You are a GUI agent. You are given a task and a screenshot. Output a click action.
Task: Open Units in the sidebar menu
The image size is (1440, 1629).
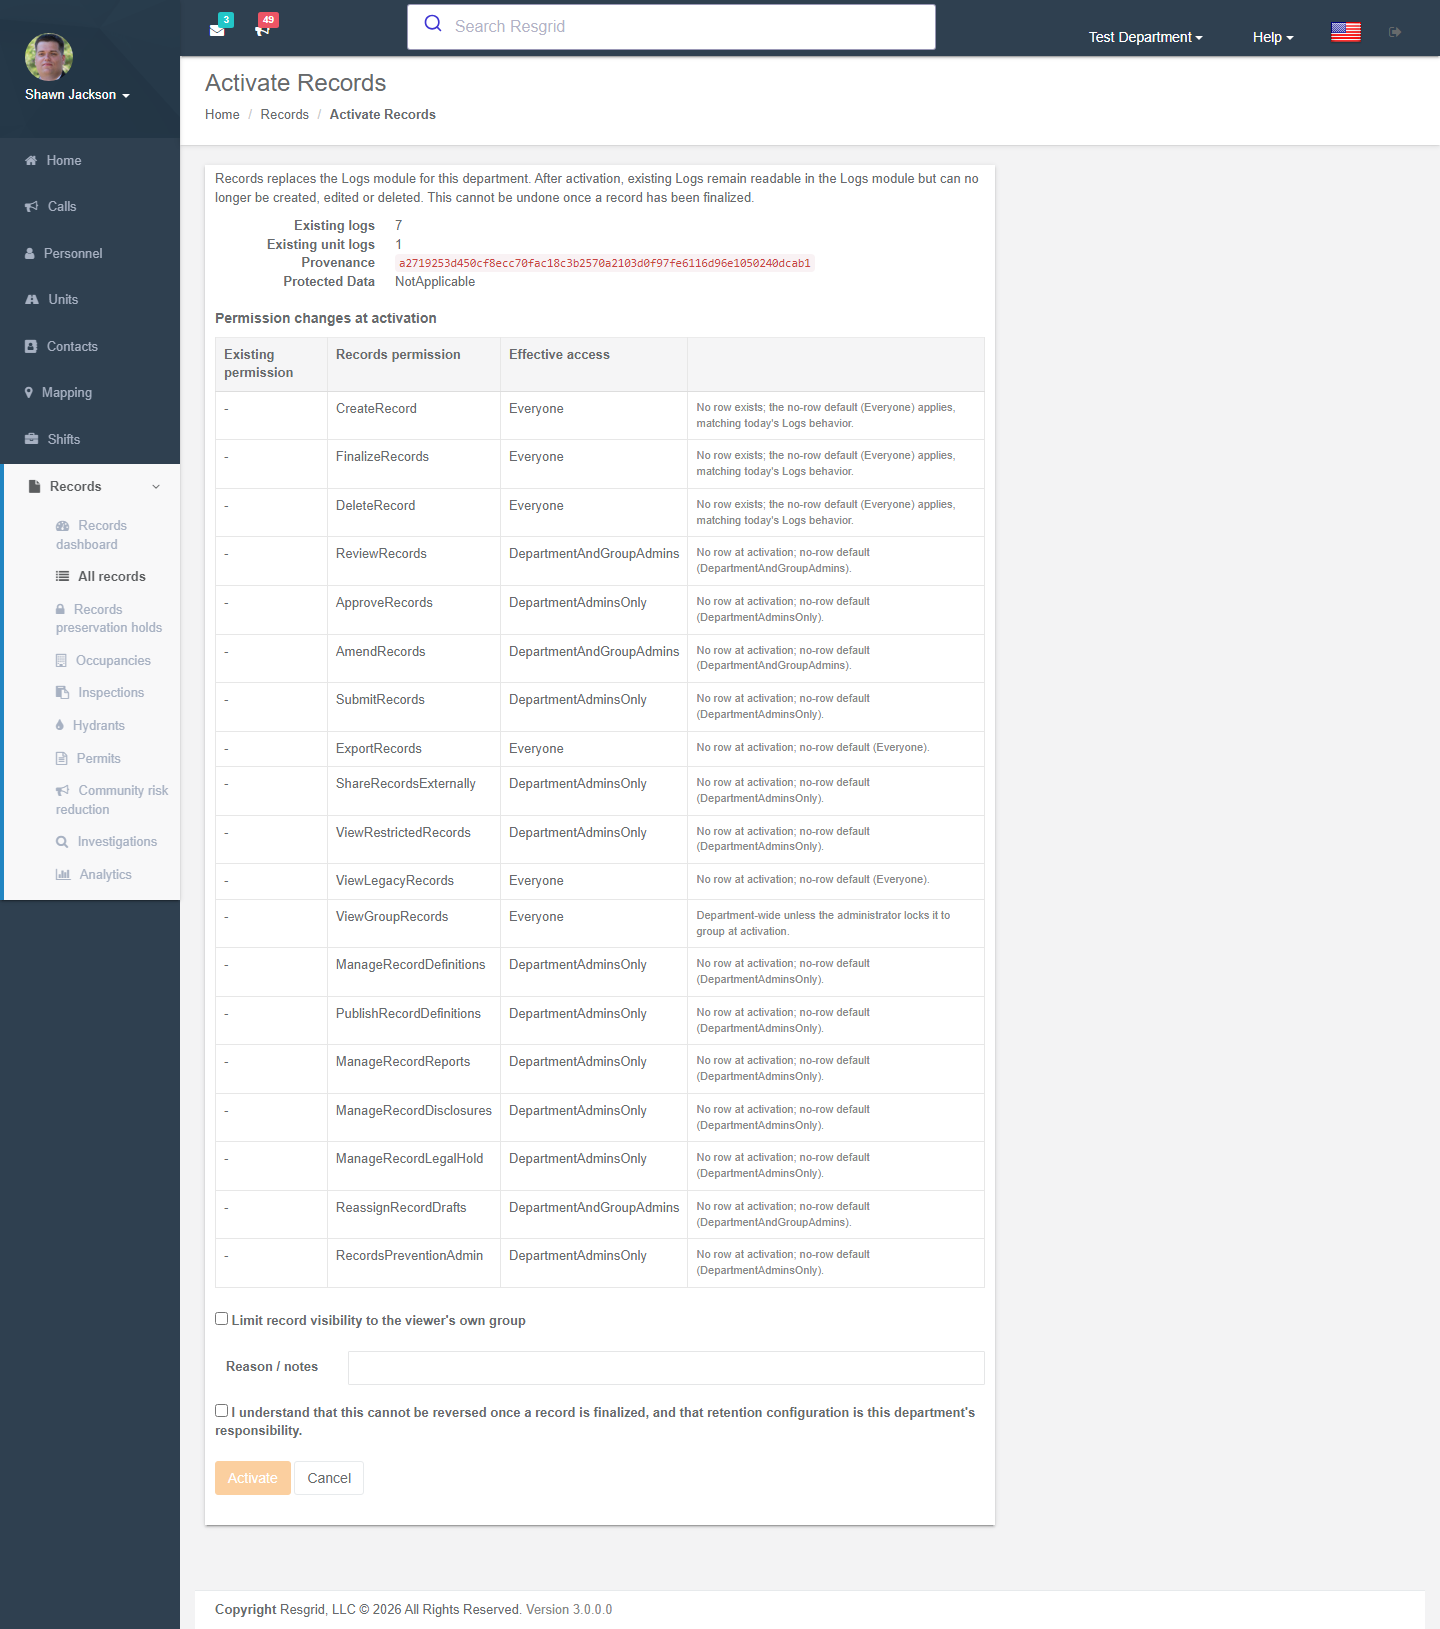90,300
